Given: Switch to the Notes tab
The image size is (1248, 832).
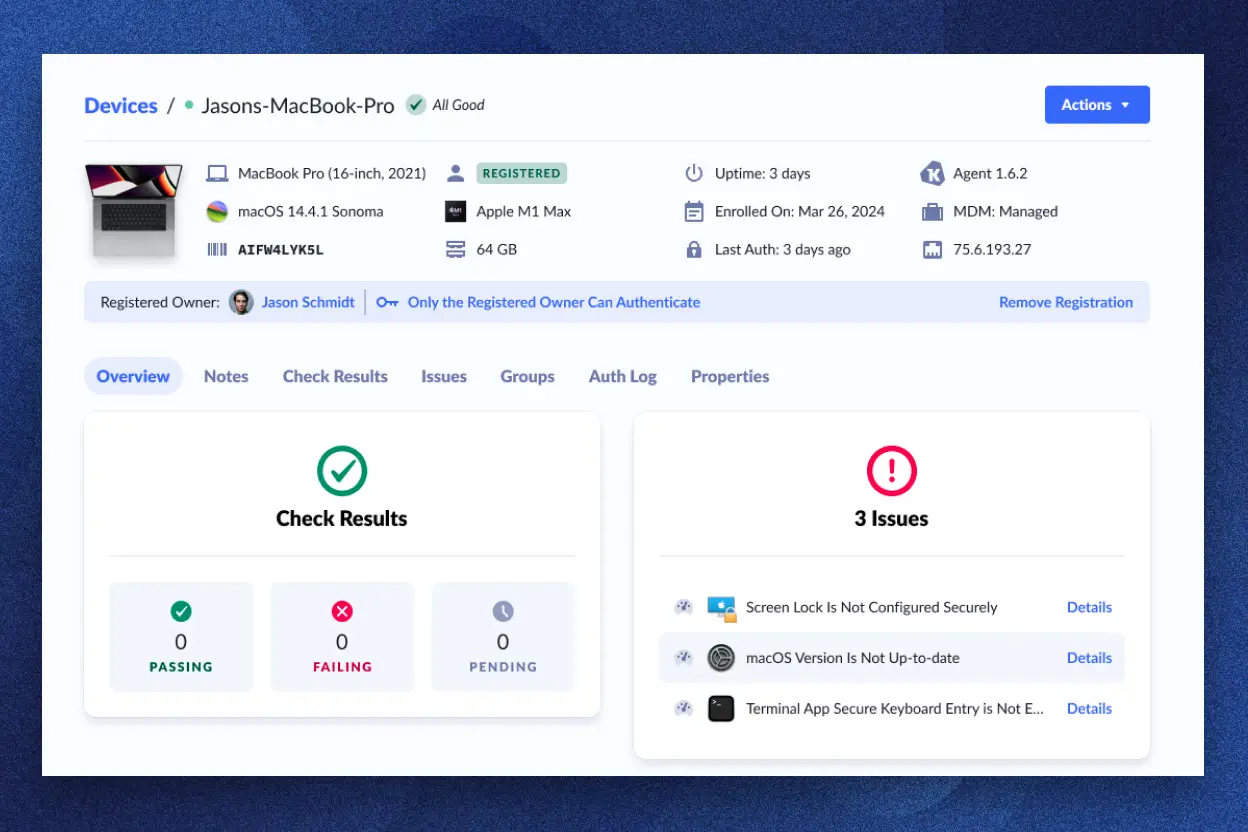Looking at the screenshot, I should tap(225, 376).
